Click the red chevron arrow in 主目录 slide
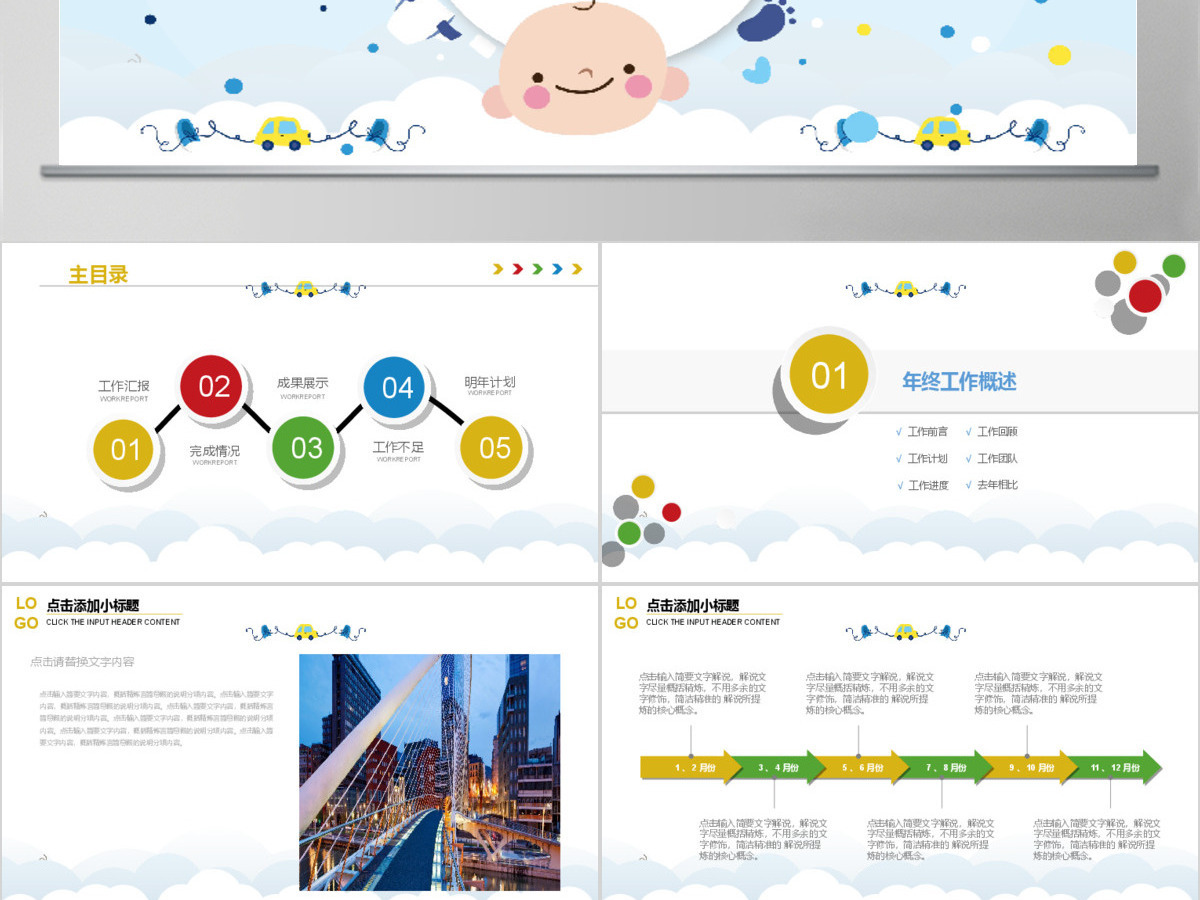Viewport: 1200px width, 900px height. (x=517, y=269)
